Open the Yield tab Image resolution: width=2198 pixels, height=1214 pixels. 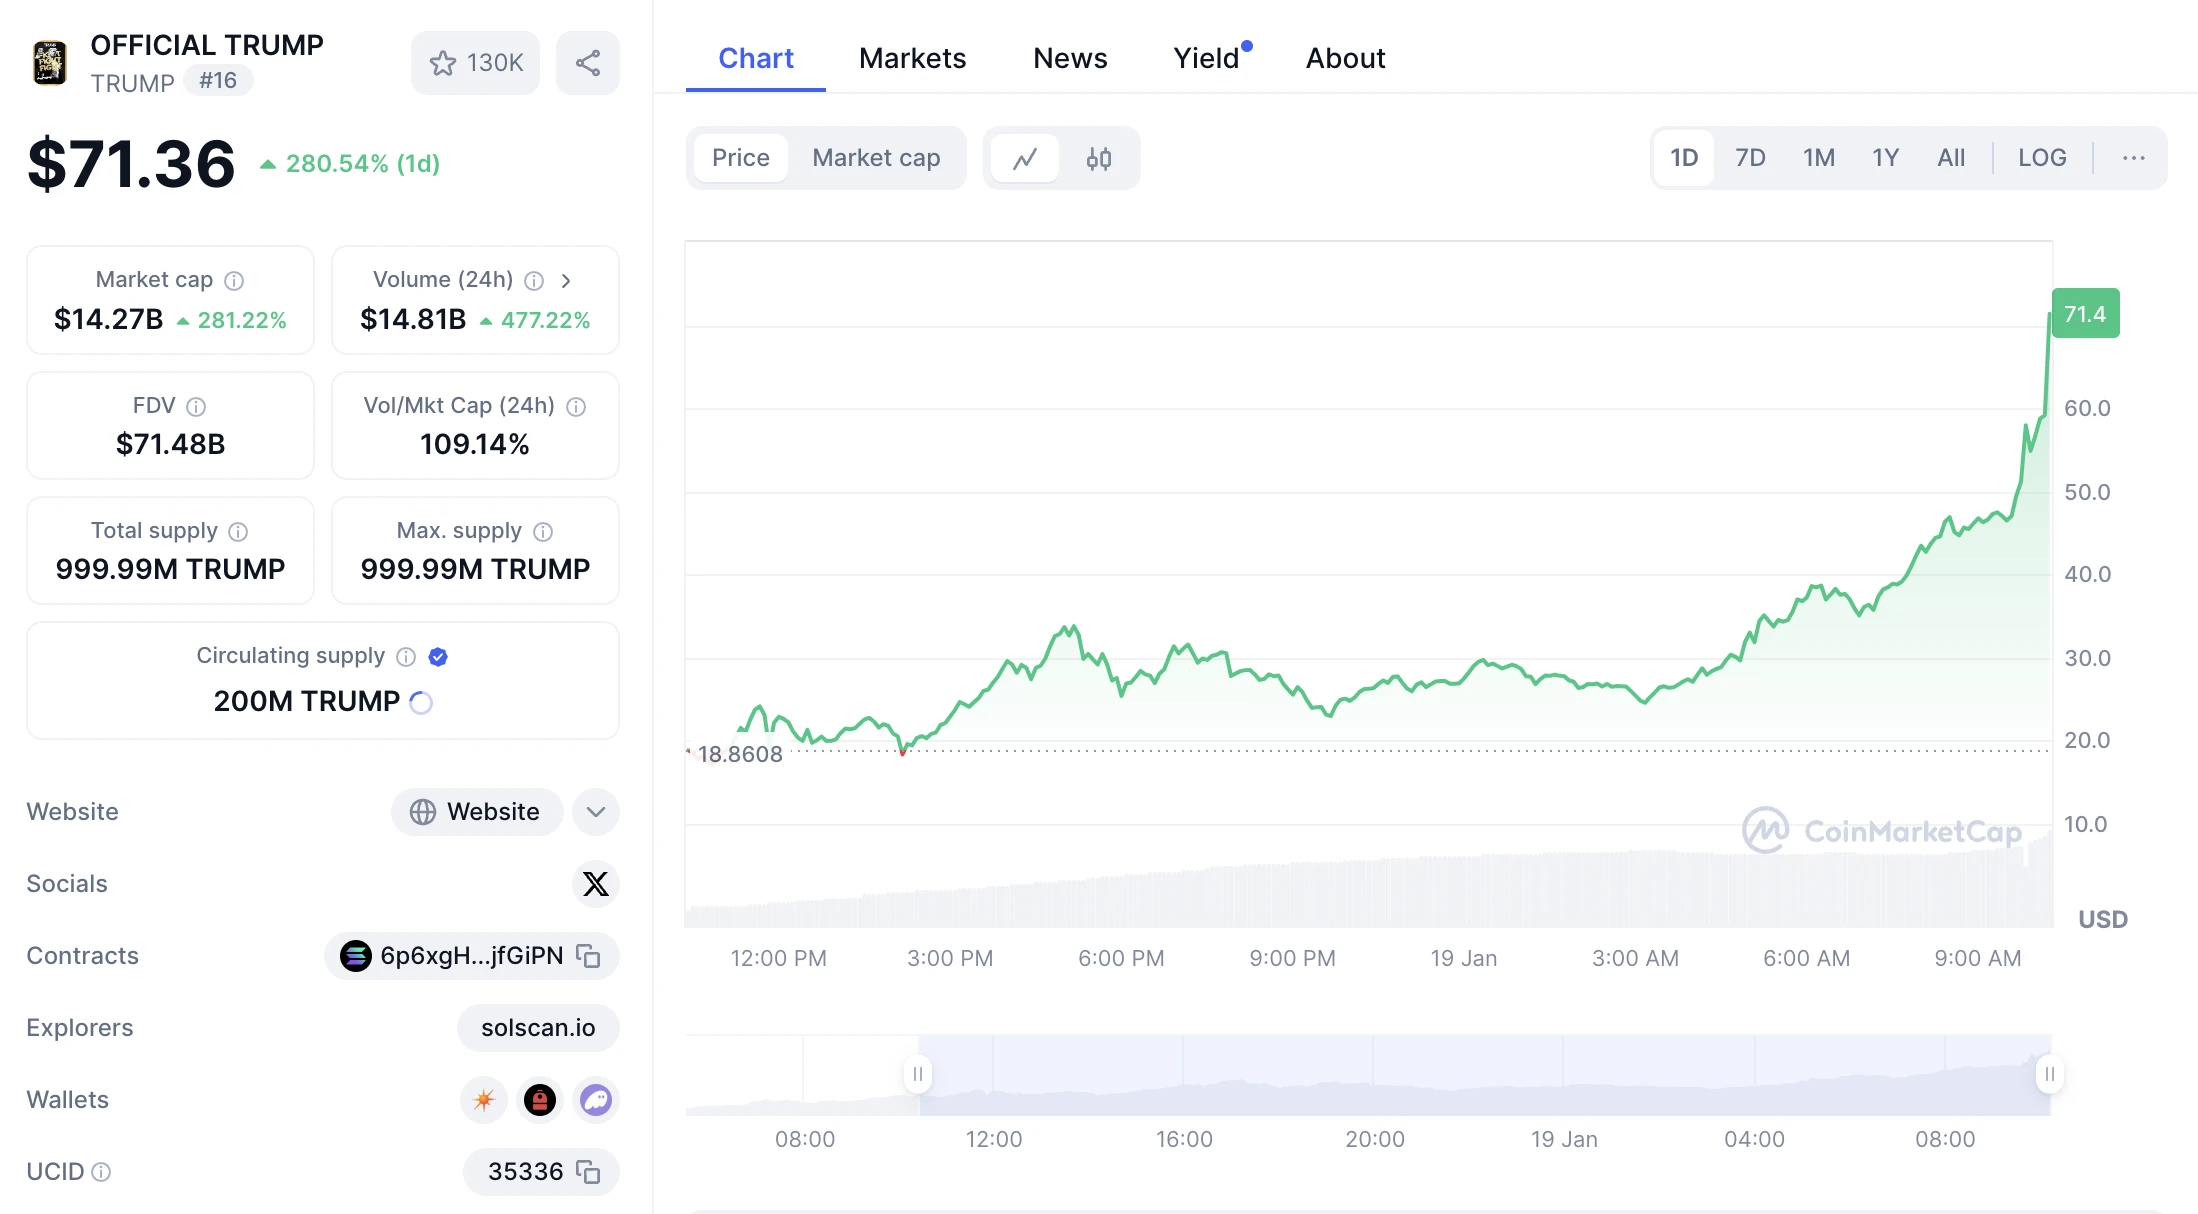[1207, 58]
